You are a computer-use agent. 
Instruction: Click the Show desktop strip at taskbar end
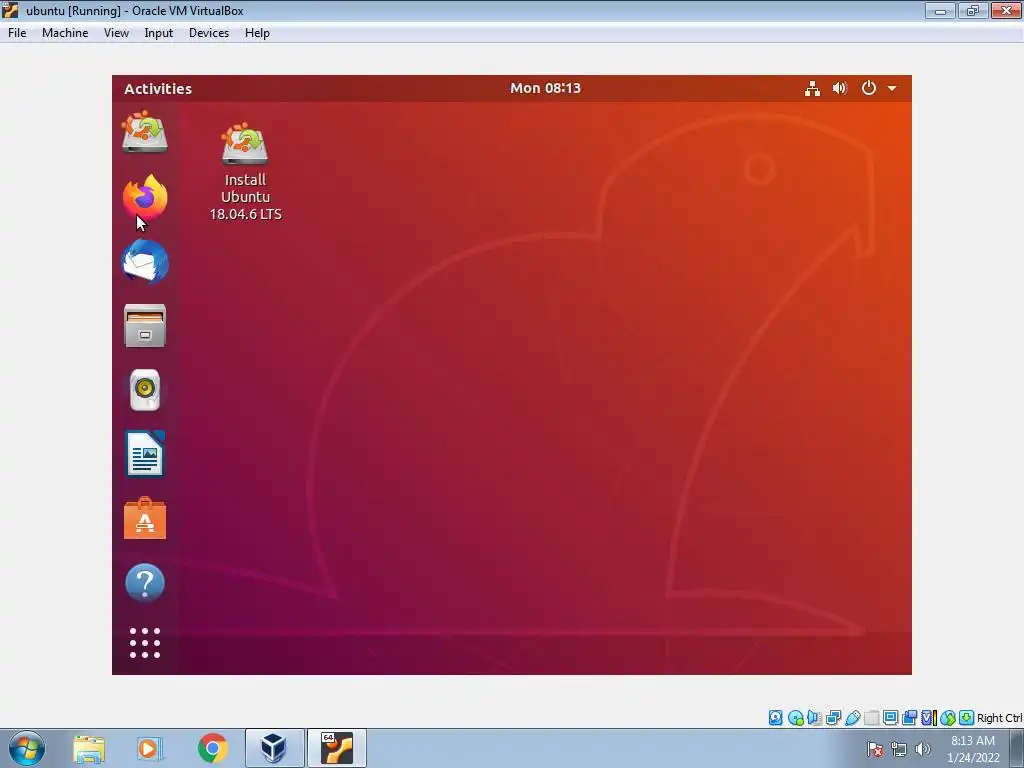1017,748
